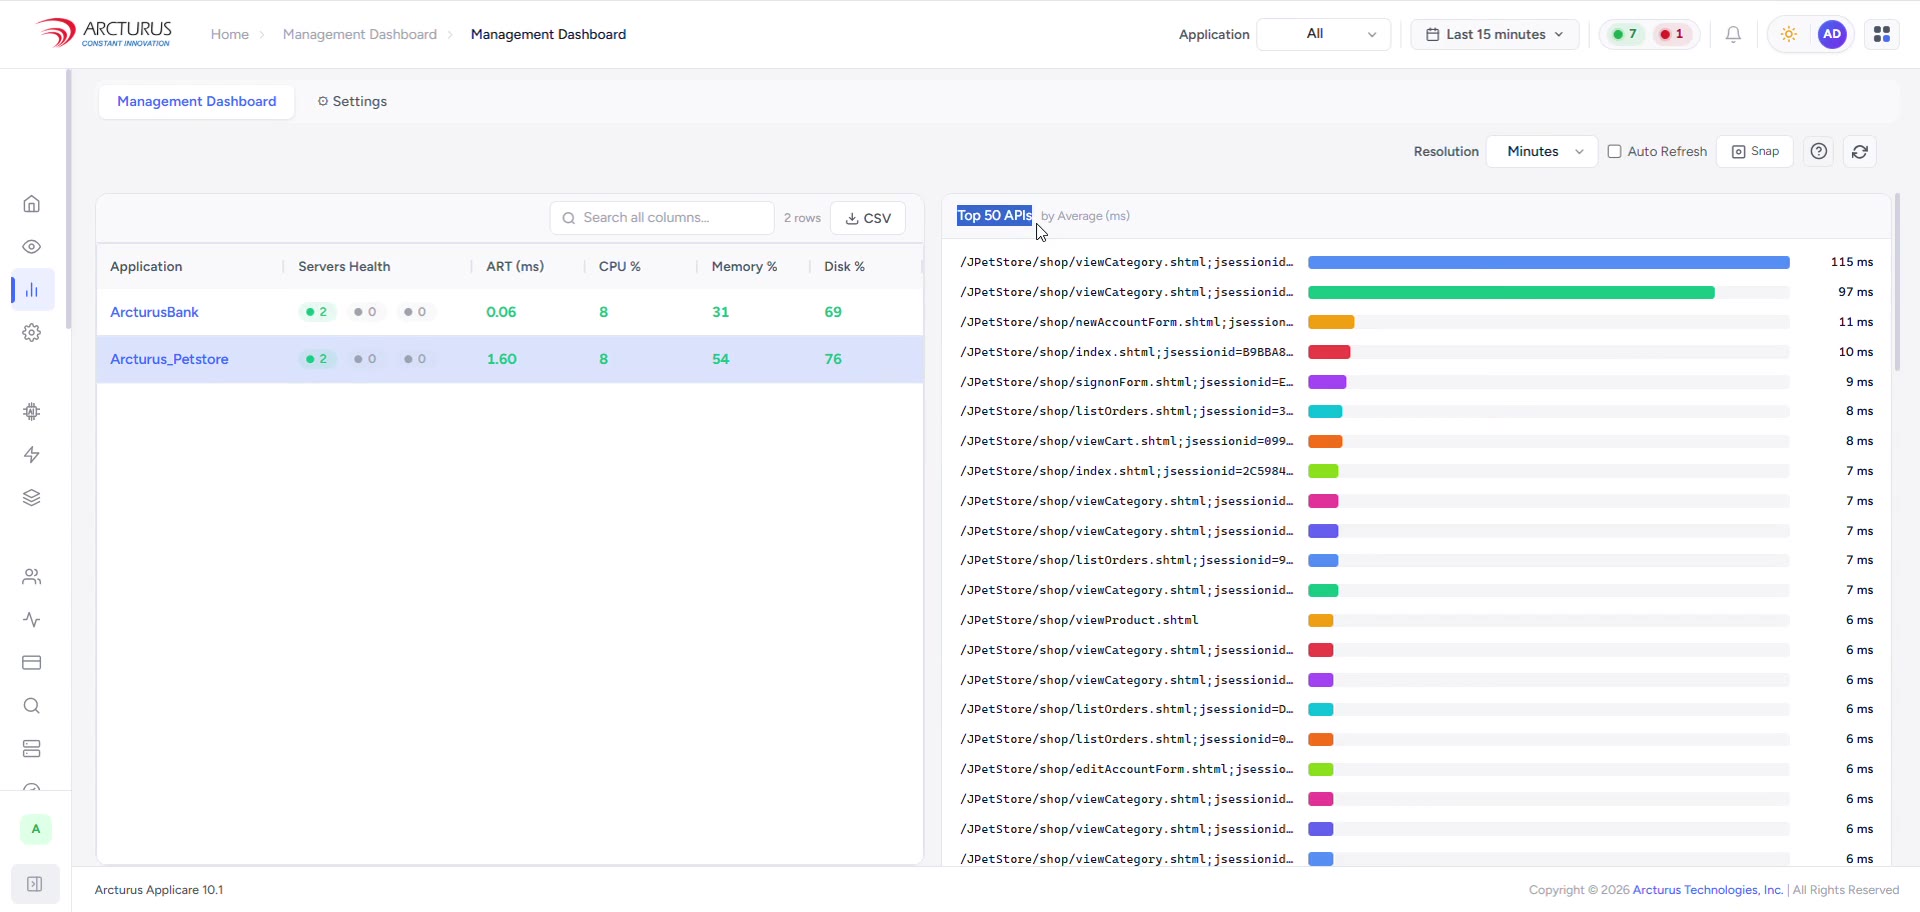Download table as CSV
Image resolution: width=1920 pixels, height=912 pixels.
868,218
